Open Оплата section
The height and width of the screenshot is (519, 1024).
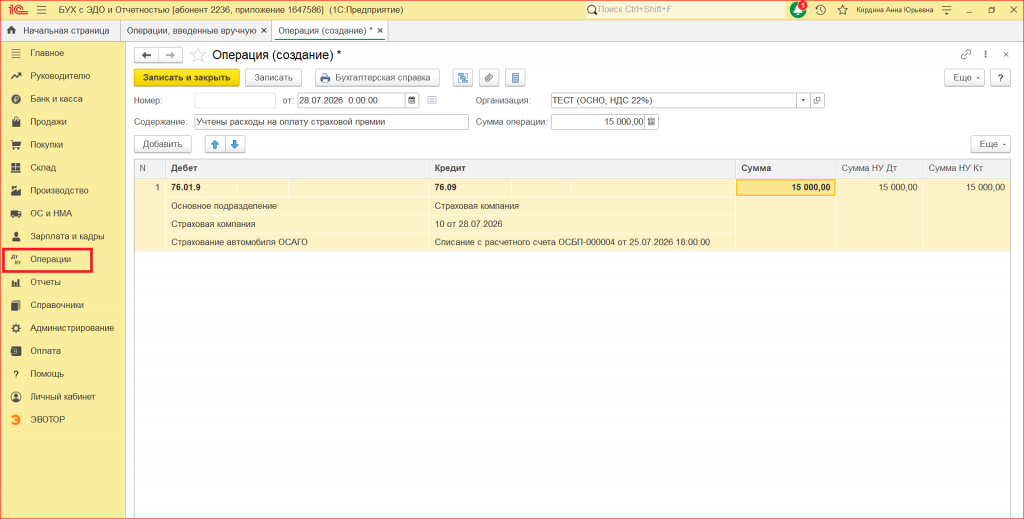pyautogui.click(x=46, y=351)
